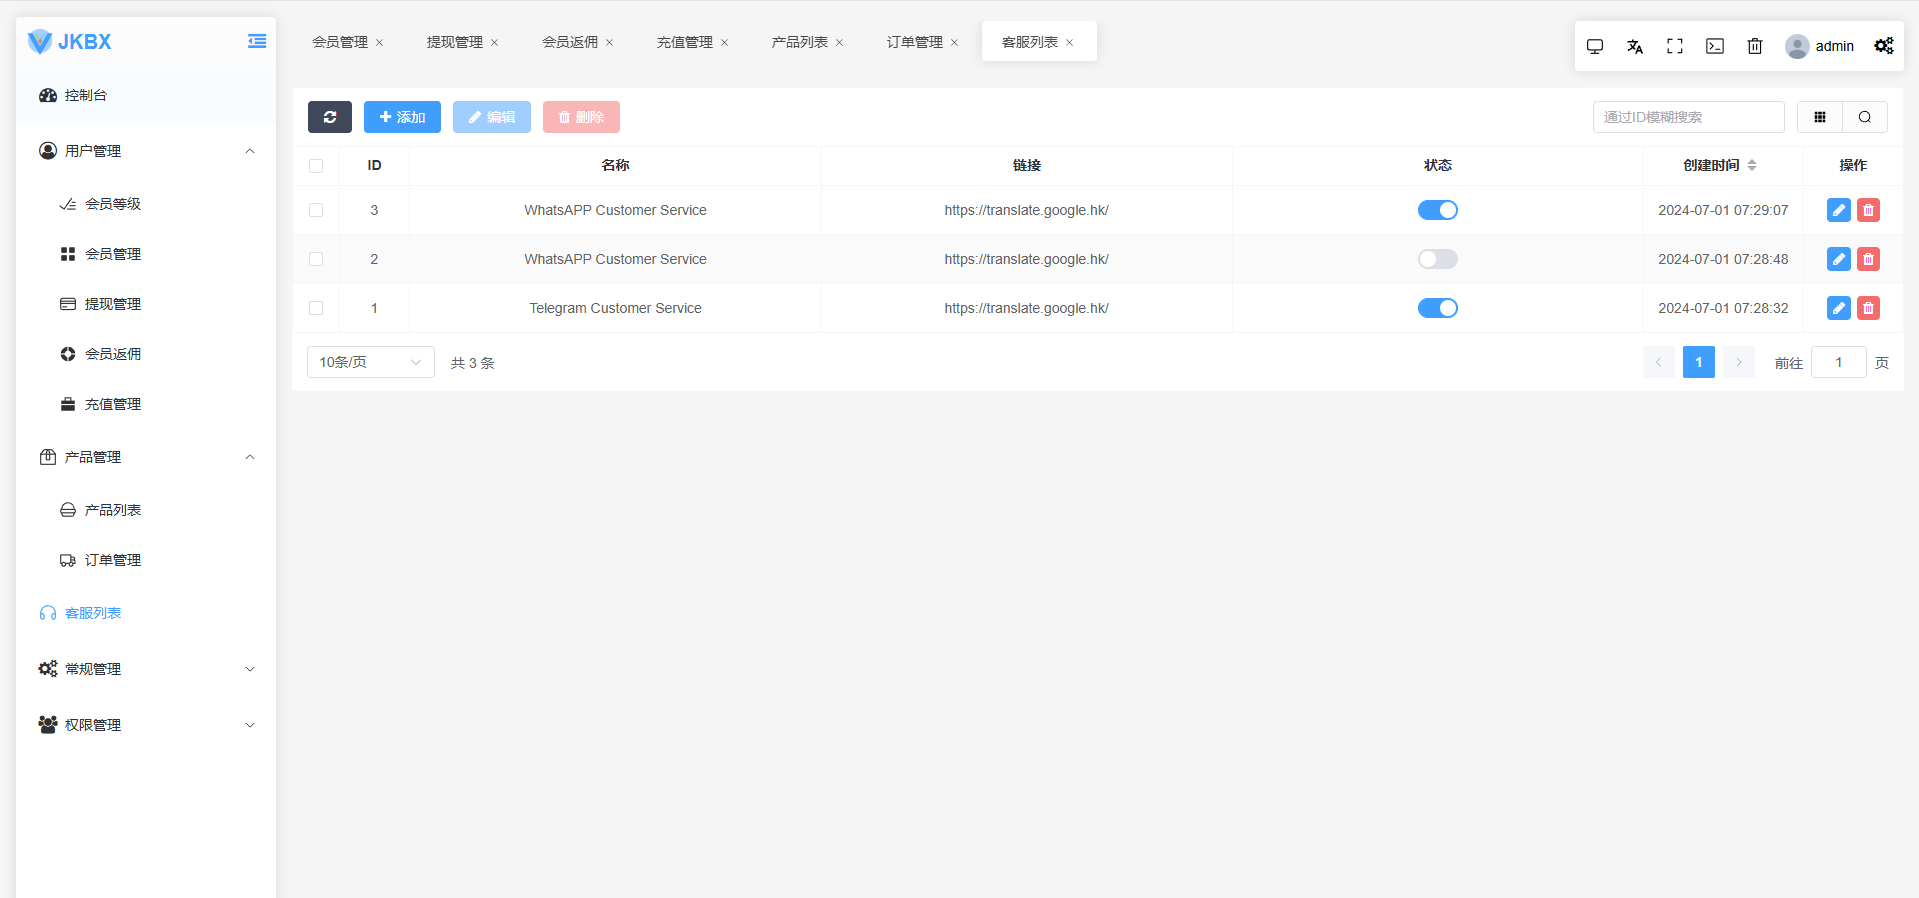Collapse the 用户管理 menu group

click(x=146, y=151)
